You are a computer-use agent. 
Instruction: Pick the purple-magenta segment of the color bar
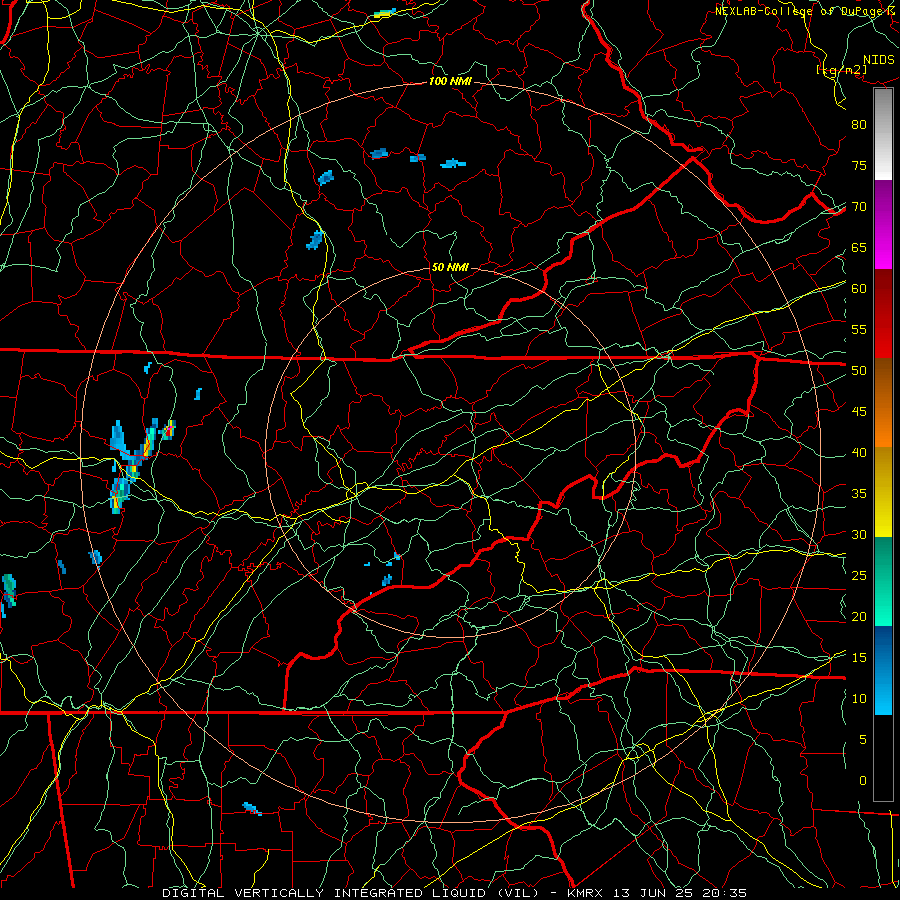pos(883,225)
